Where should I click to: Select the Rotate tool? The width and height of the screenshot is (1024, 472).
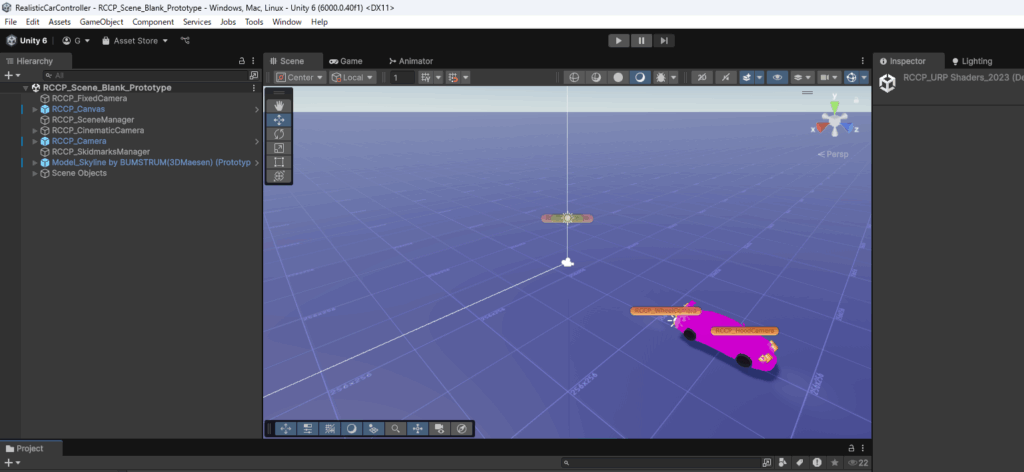279,133
